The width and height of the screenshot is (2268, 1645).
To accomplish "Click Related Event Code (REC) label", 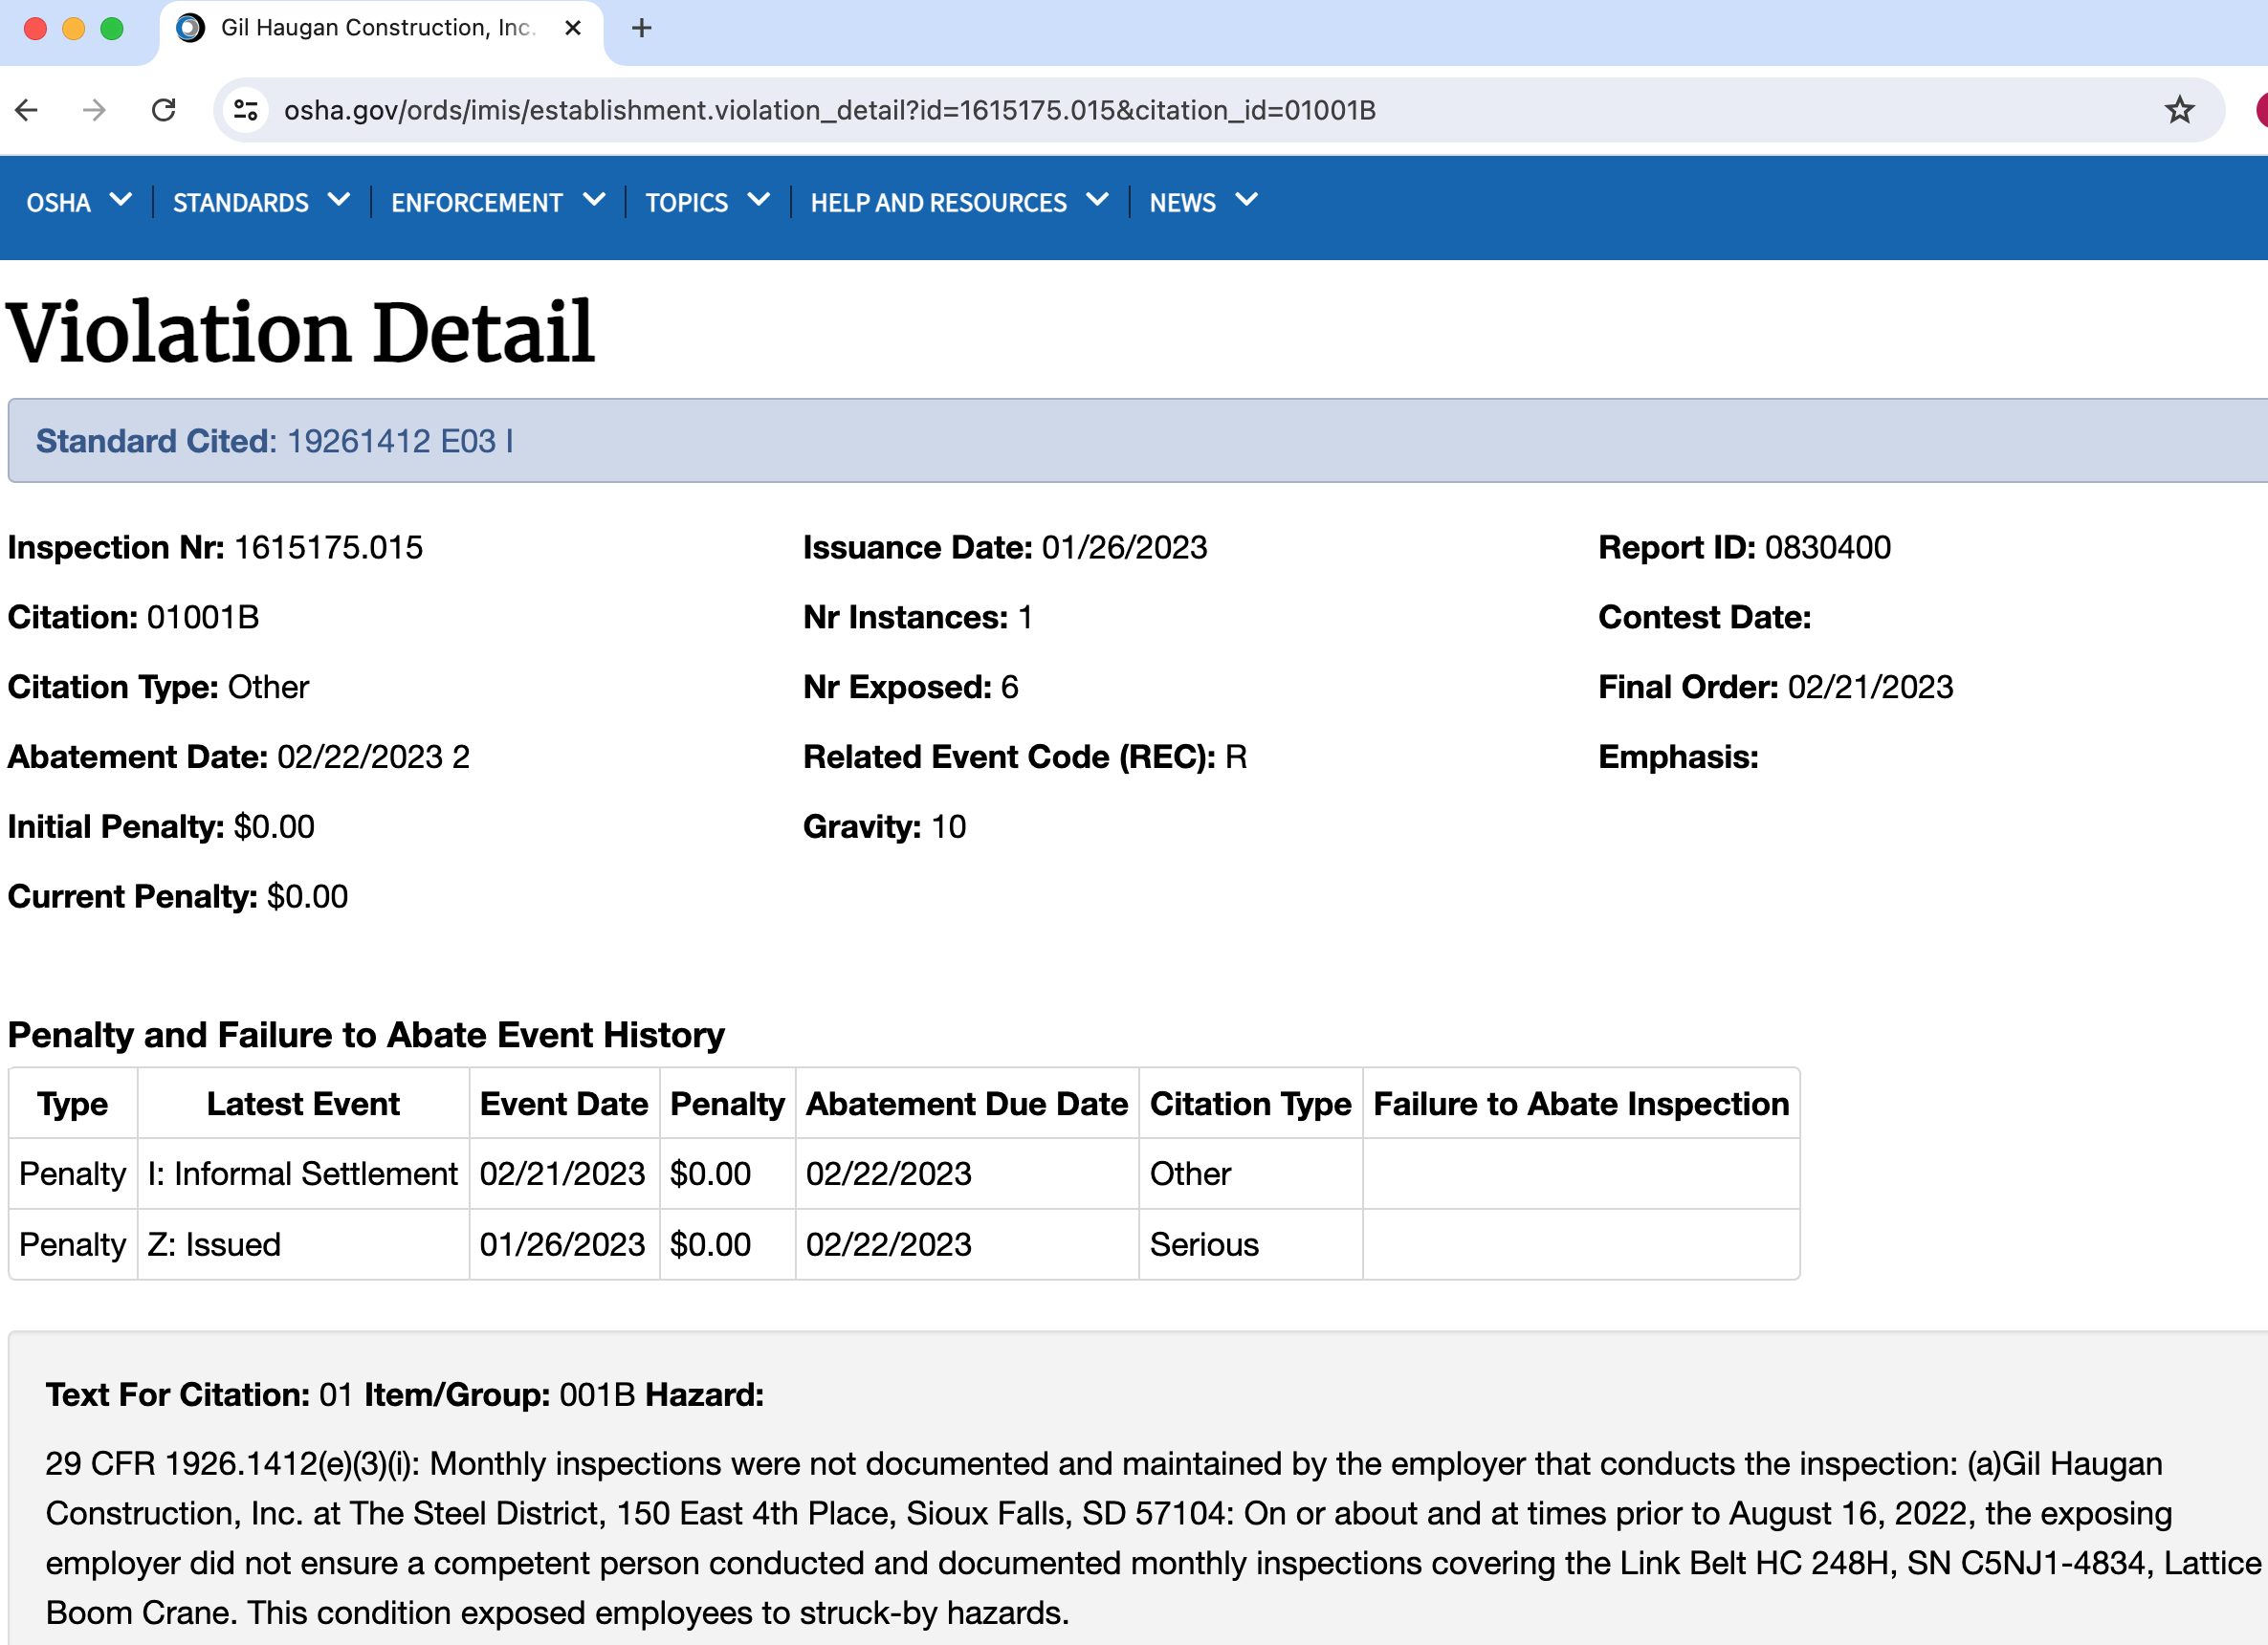I will [1009, 758].
